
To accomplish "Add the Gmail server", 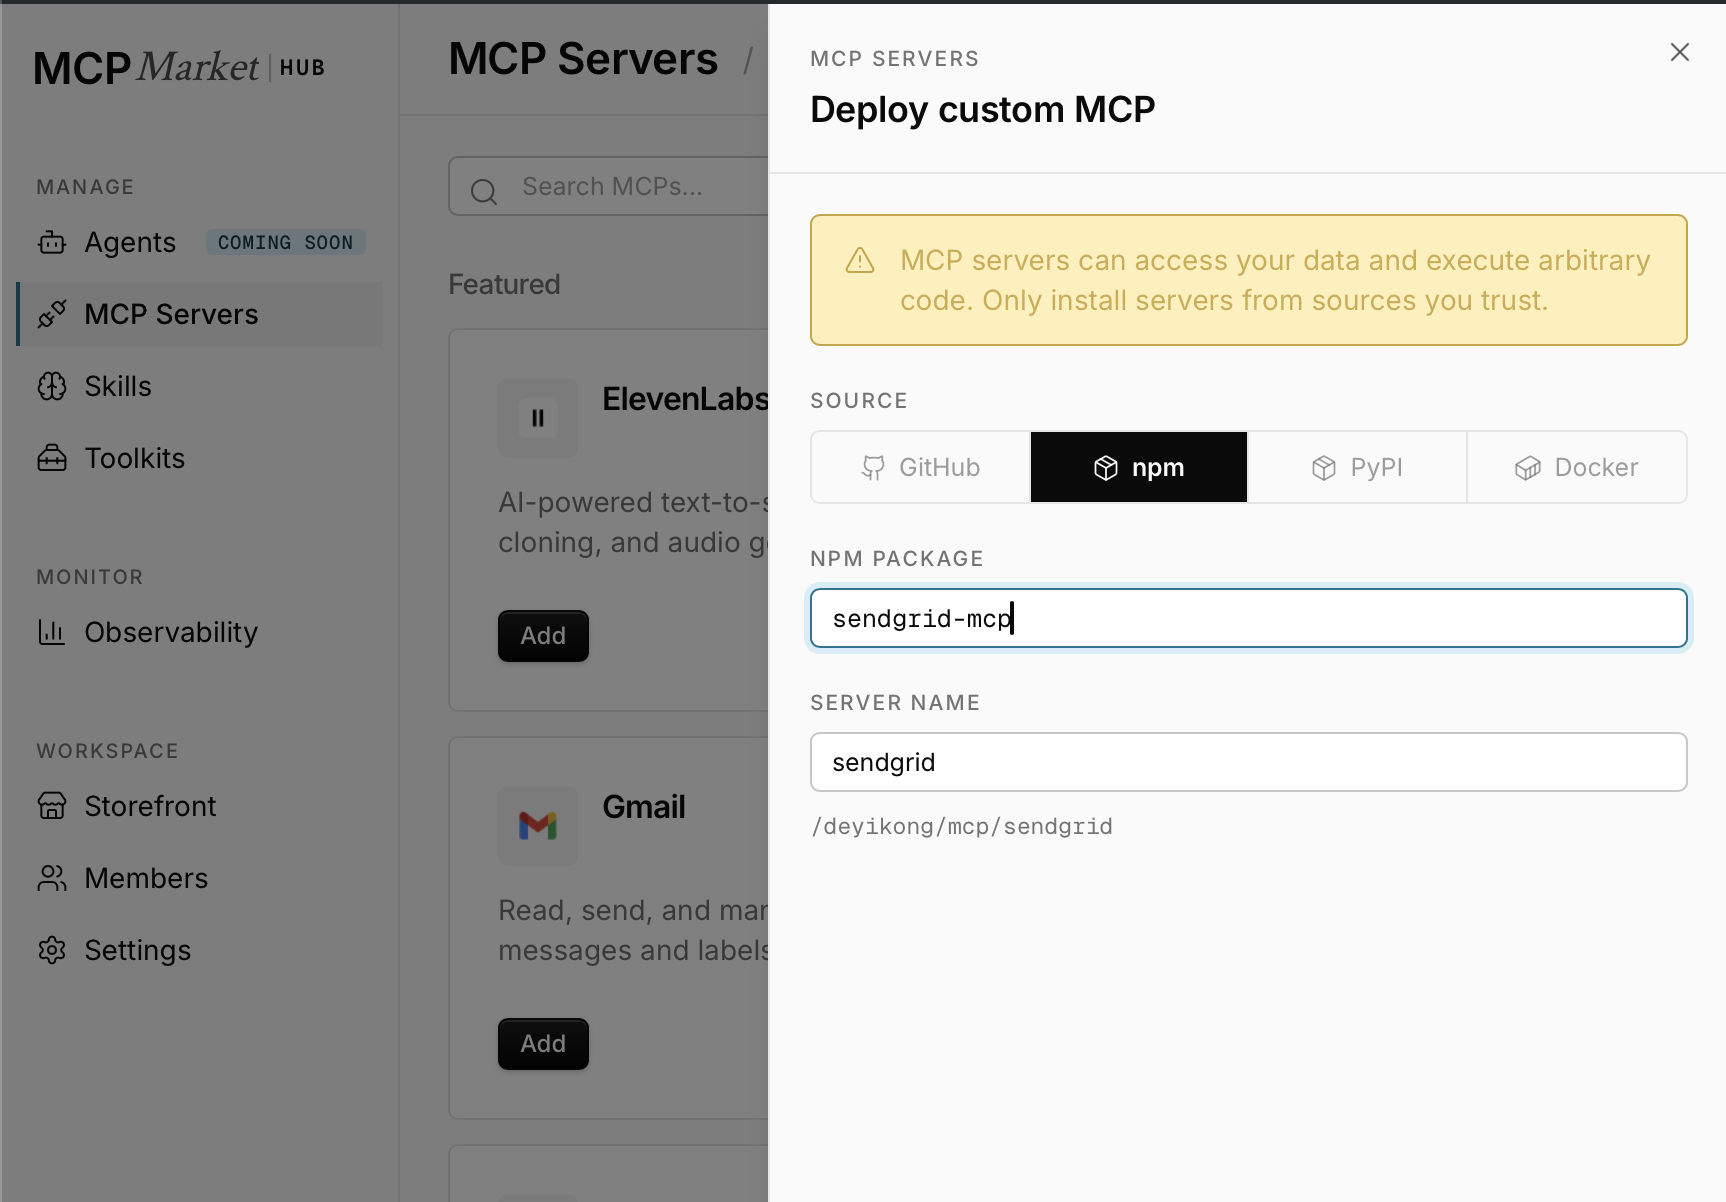I will (x=543, y=1044).
